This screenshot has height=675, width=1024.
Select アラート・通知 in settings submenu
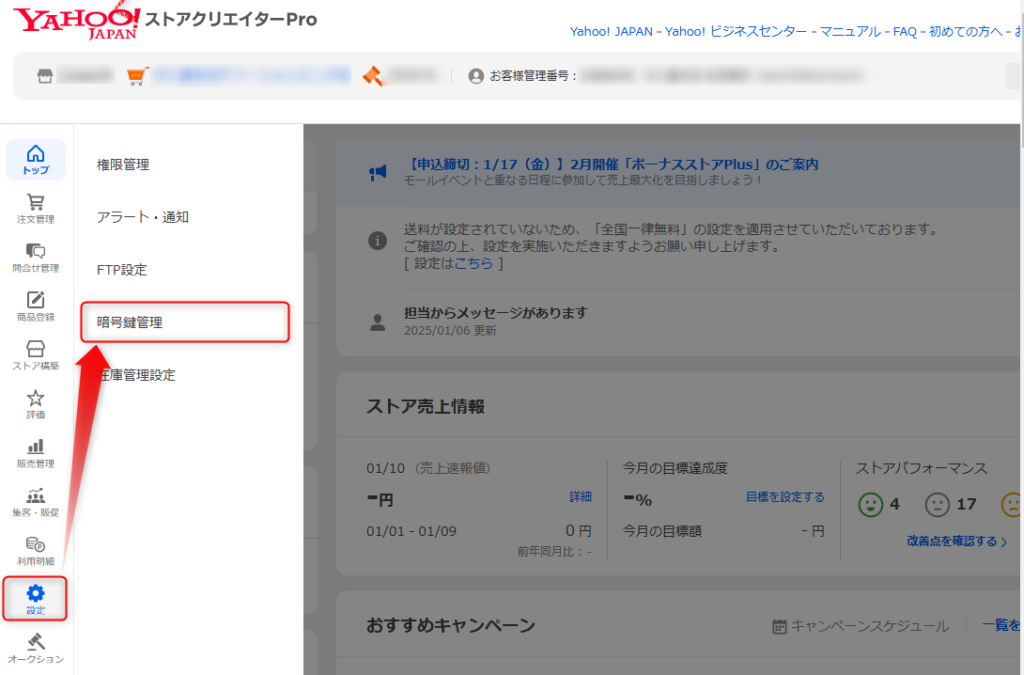click(142, 217)
